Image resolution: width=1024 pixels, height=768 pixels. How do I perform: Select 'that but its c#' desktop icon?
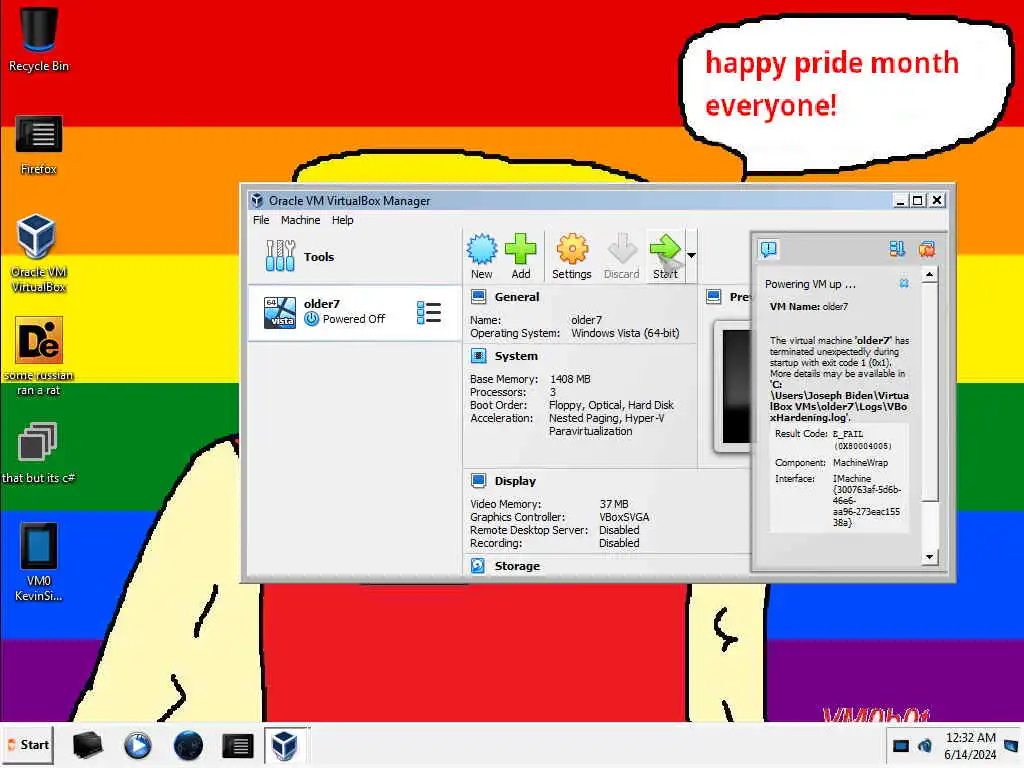(39, 453)
